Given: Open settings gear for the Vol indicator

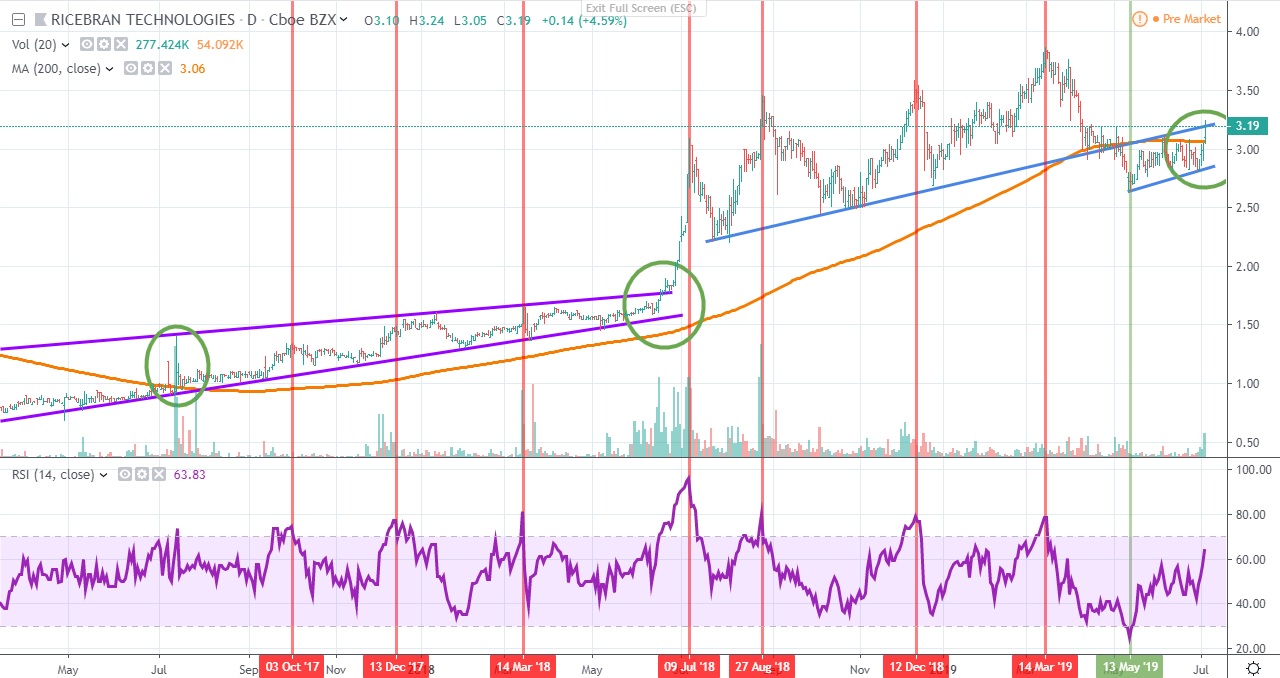Looking at the screenshot, I should pos(103,45).
